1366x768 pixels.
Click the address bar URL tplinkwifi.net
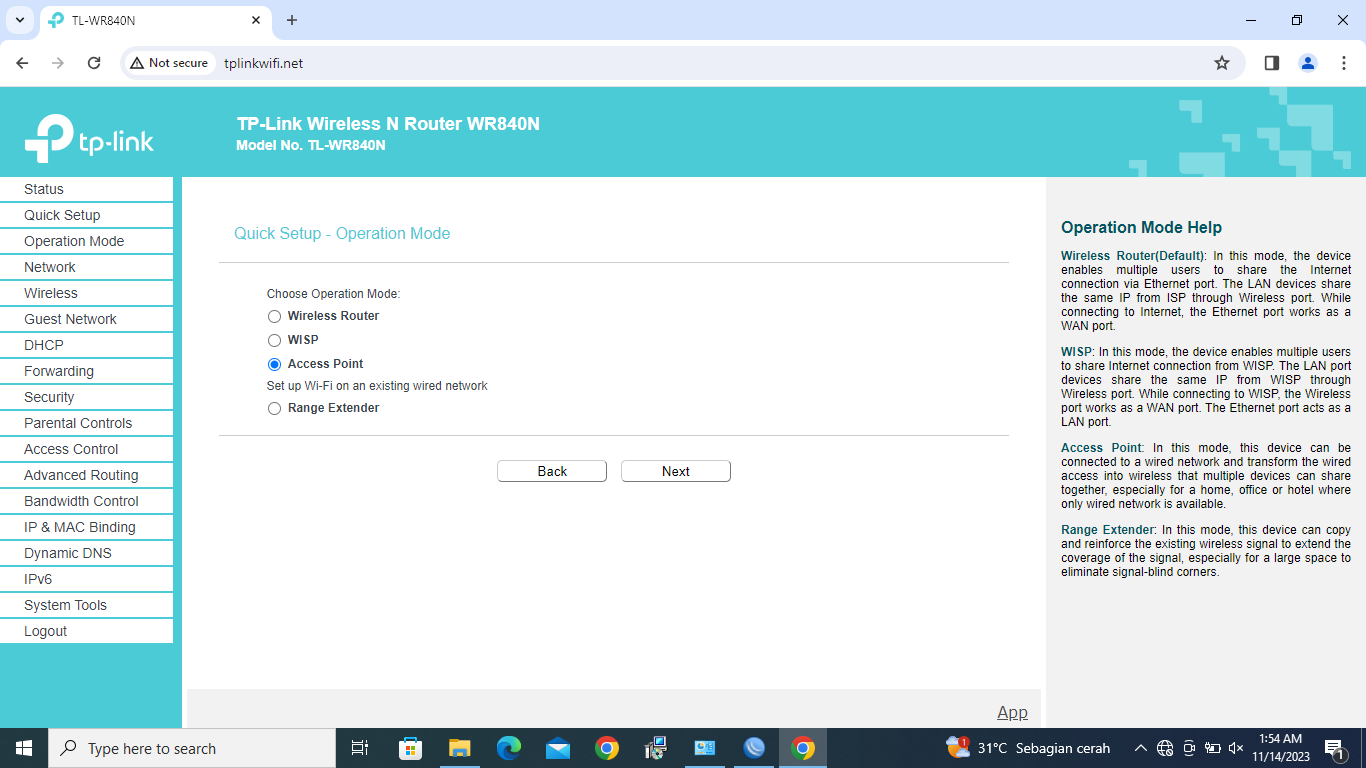(x=263, y=63)
